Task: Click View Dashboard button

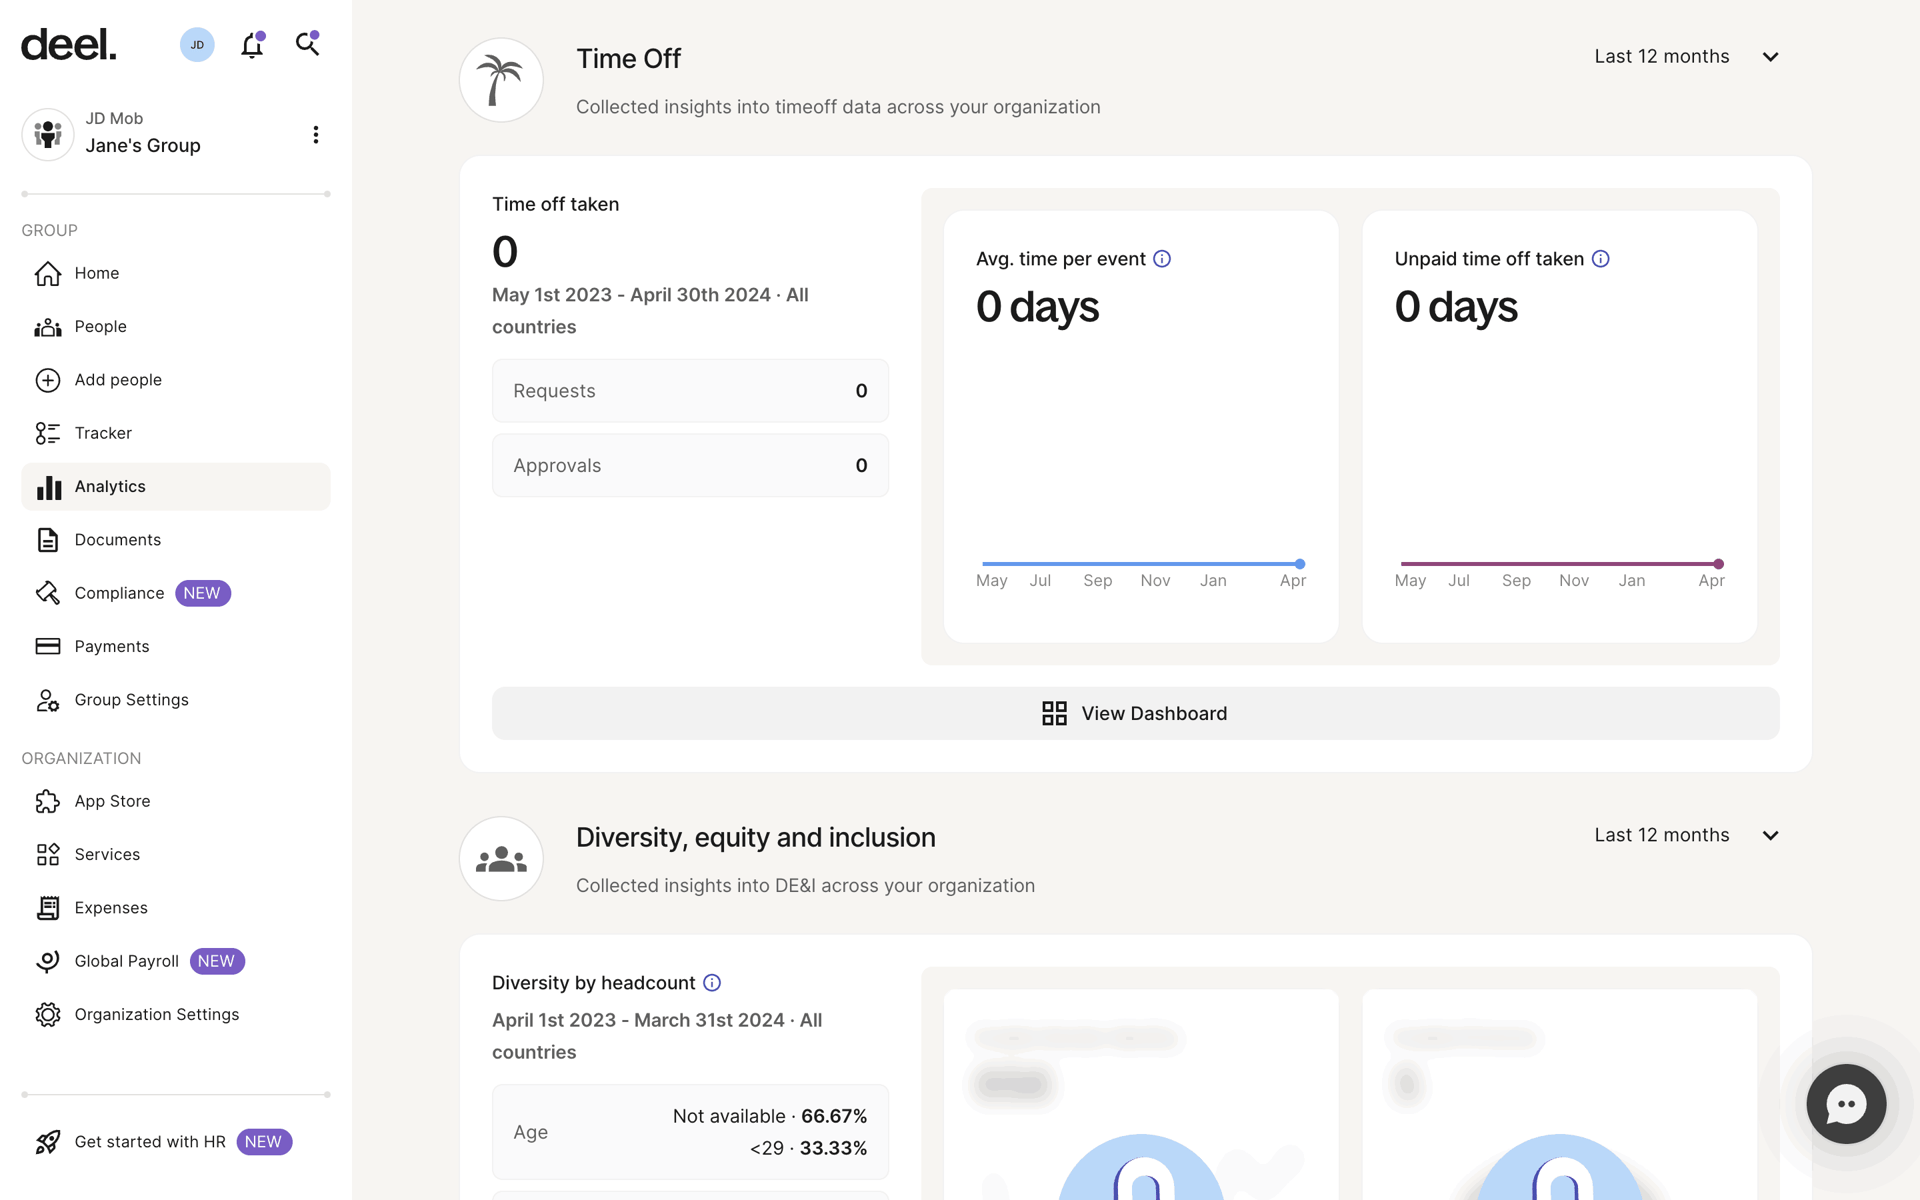Action: pyautogui.click(x=1135, y=713)
